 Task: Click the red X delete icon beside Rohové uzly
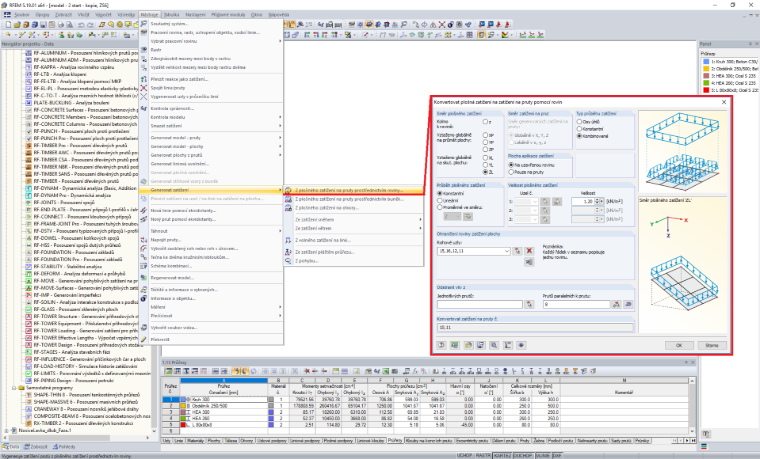coord(529,251)
